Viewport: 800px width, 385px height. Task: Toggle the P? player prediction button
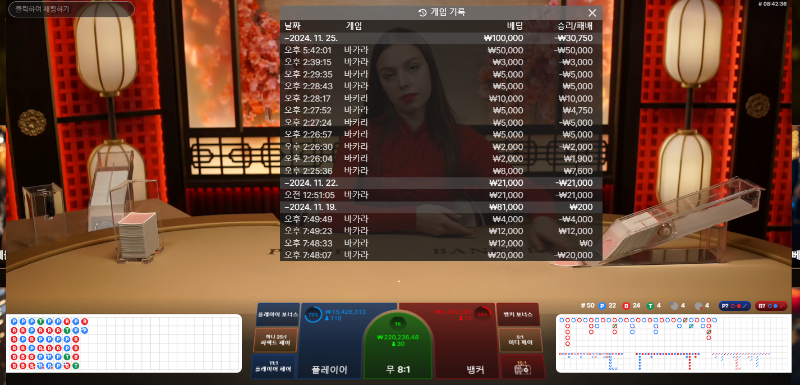click(x=735, y=306)
